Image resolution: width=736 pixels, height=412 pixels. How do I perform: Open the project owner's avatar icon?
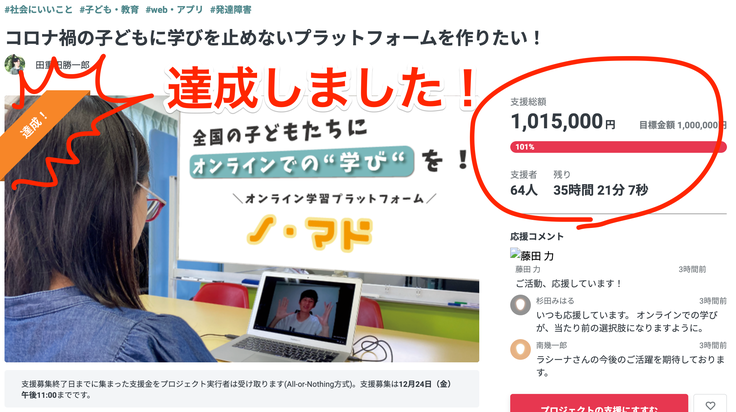pyautogui.click(x=15, y=64)
